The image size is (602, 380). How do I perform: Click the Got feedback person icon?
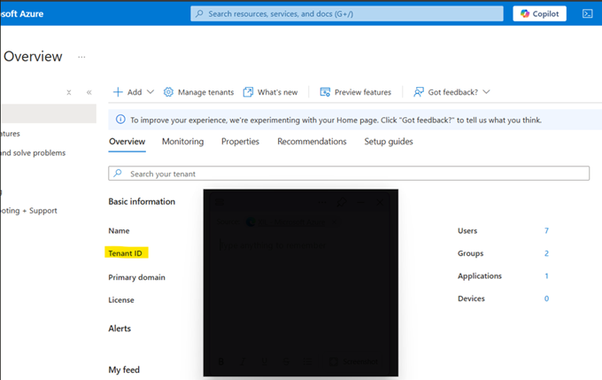[418, 92]
